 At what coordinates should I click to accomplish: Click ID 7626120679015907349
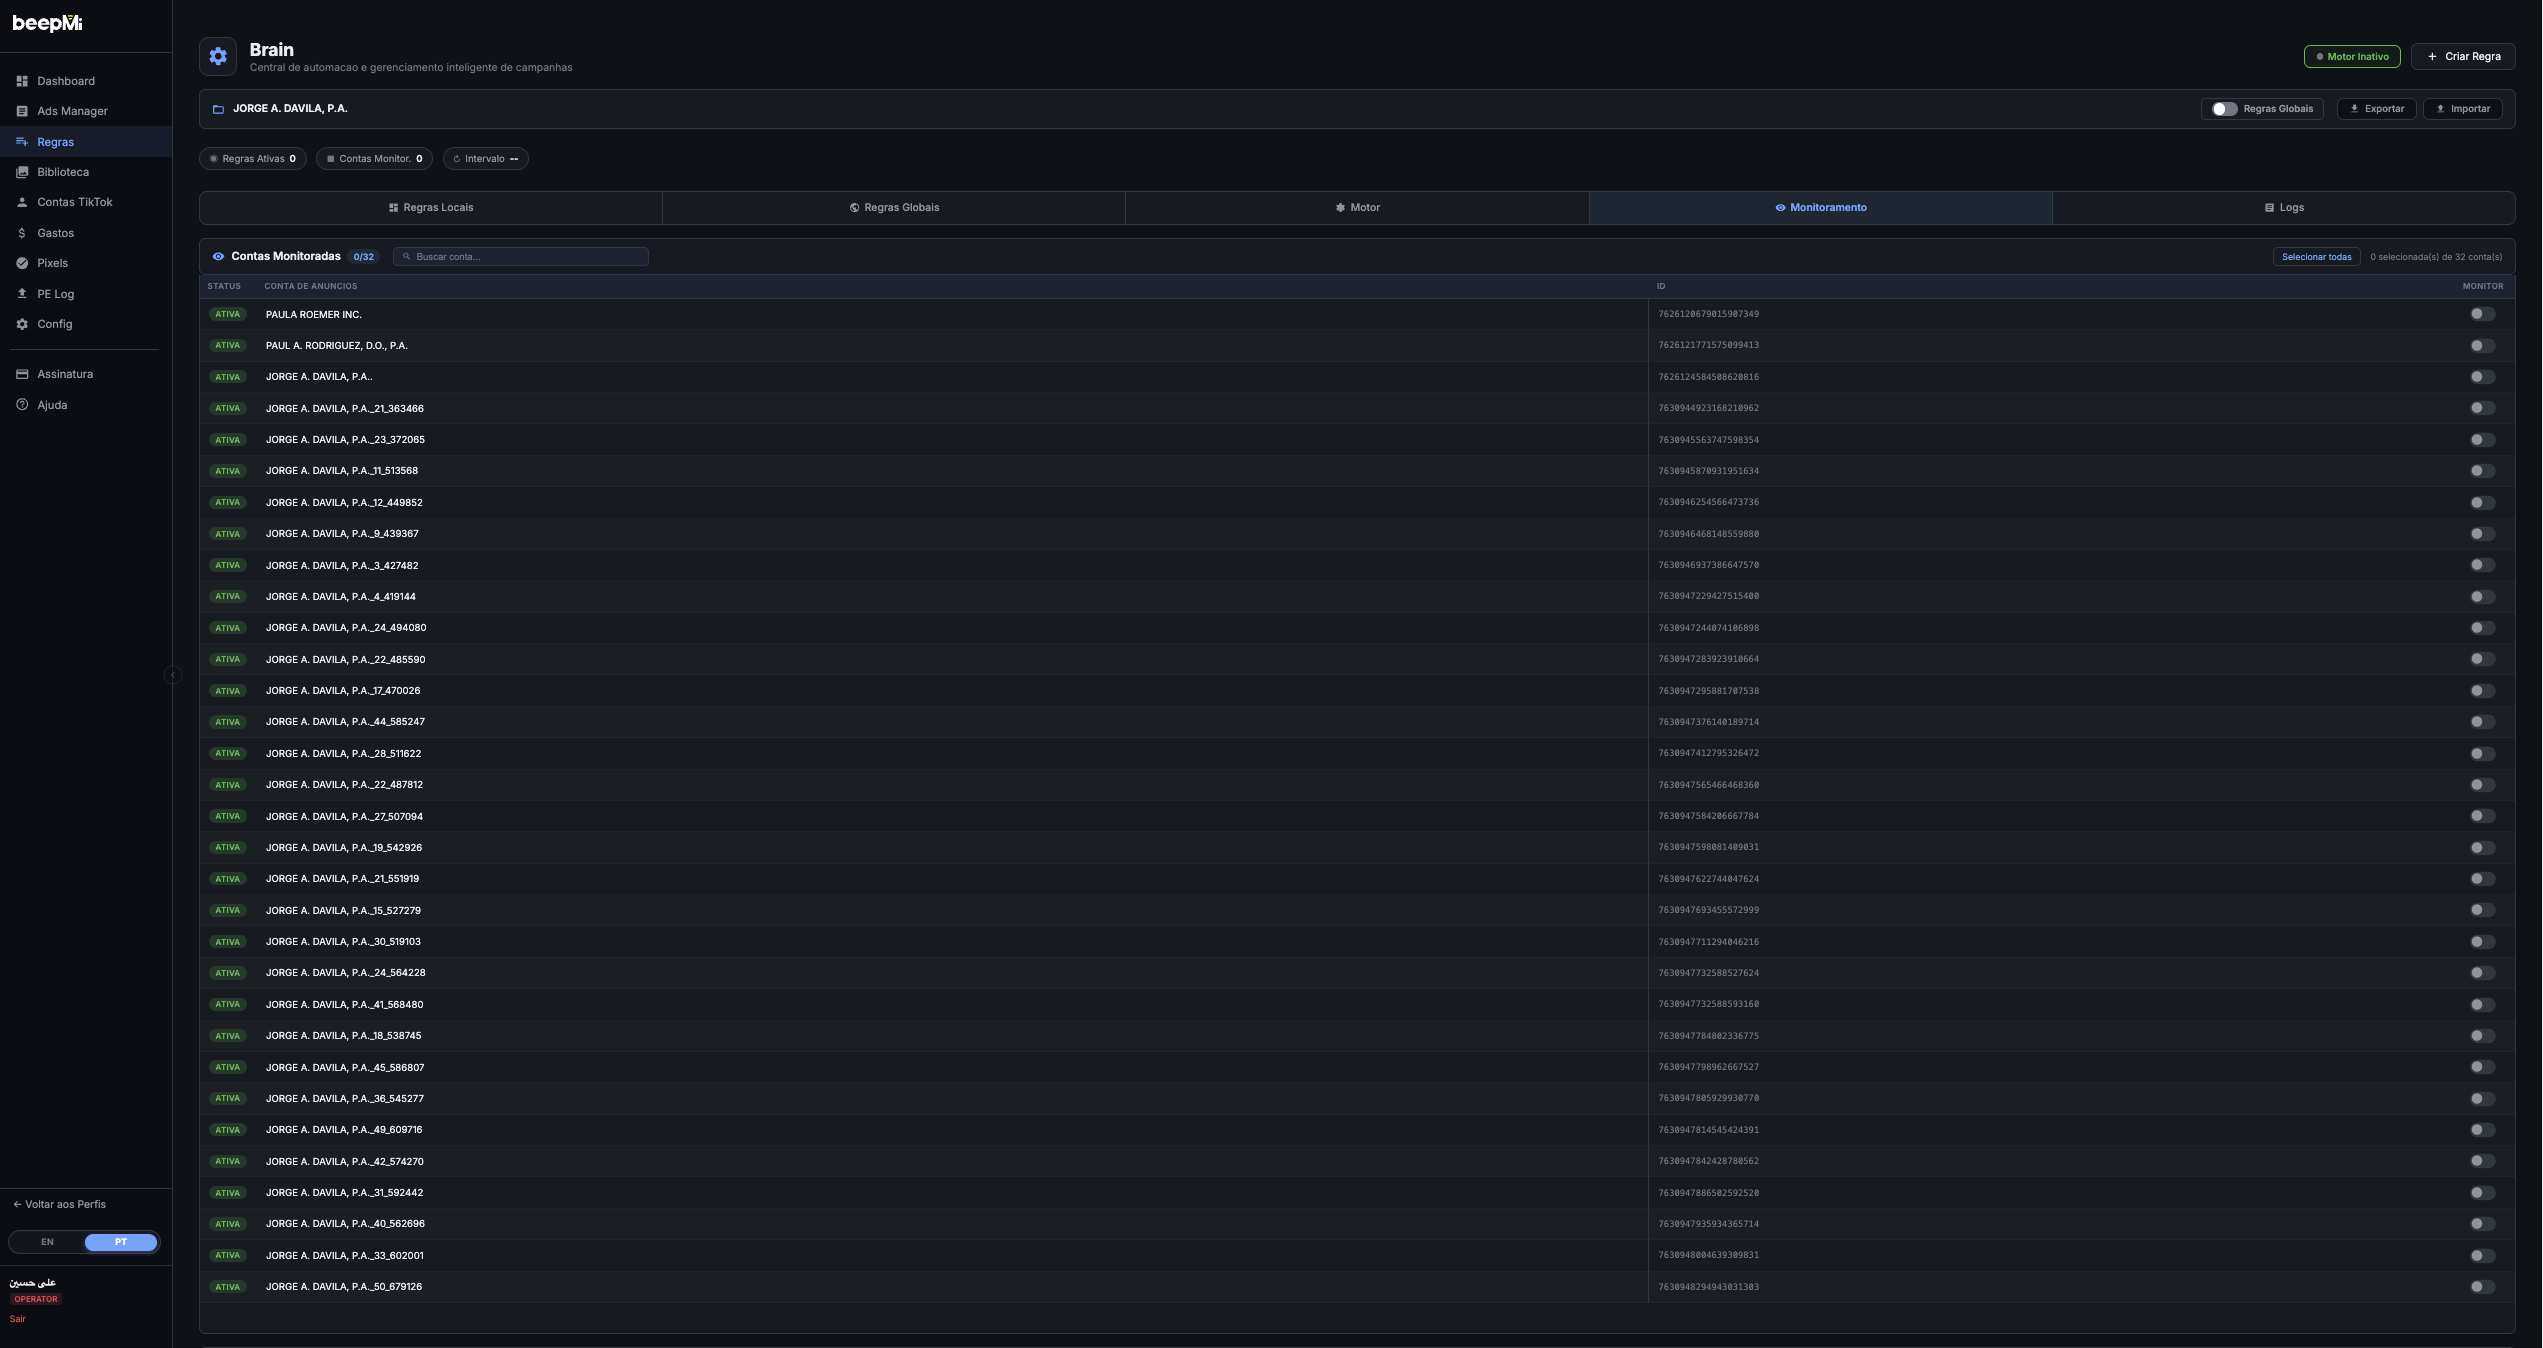pyautogui.click(x=1708, y=314)
